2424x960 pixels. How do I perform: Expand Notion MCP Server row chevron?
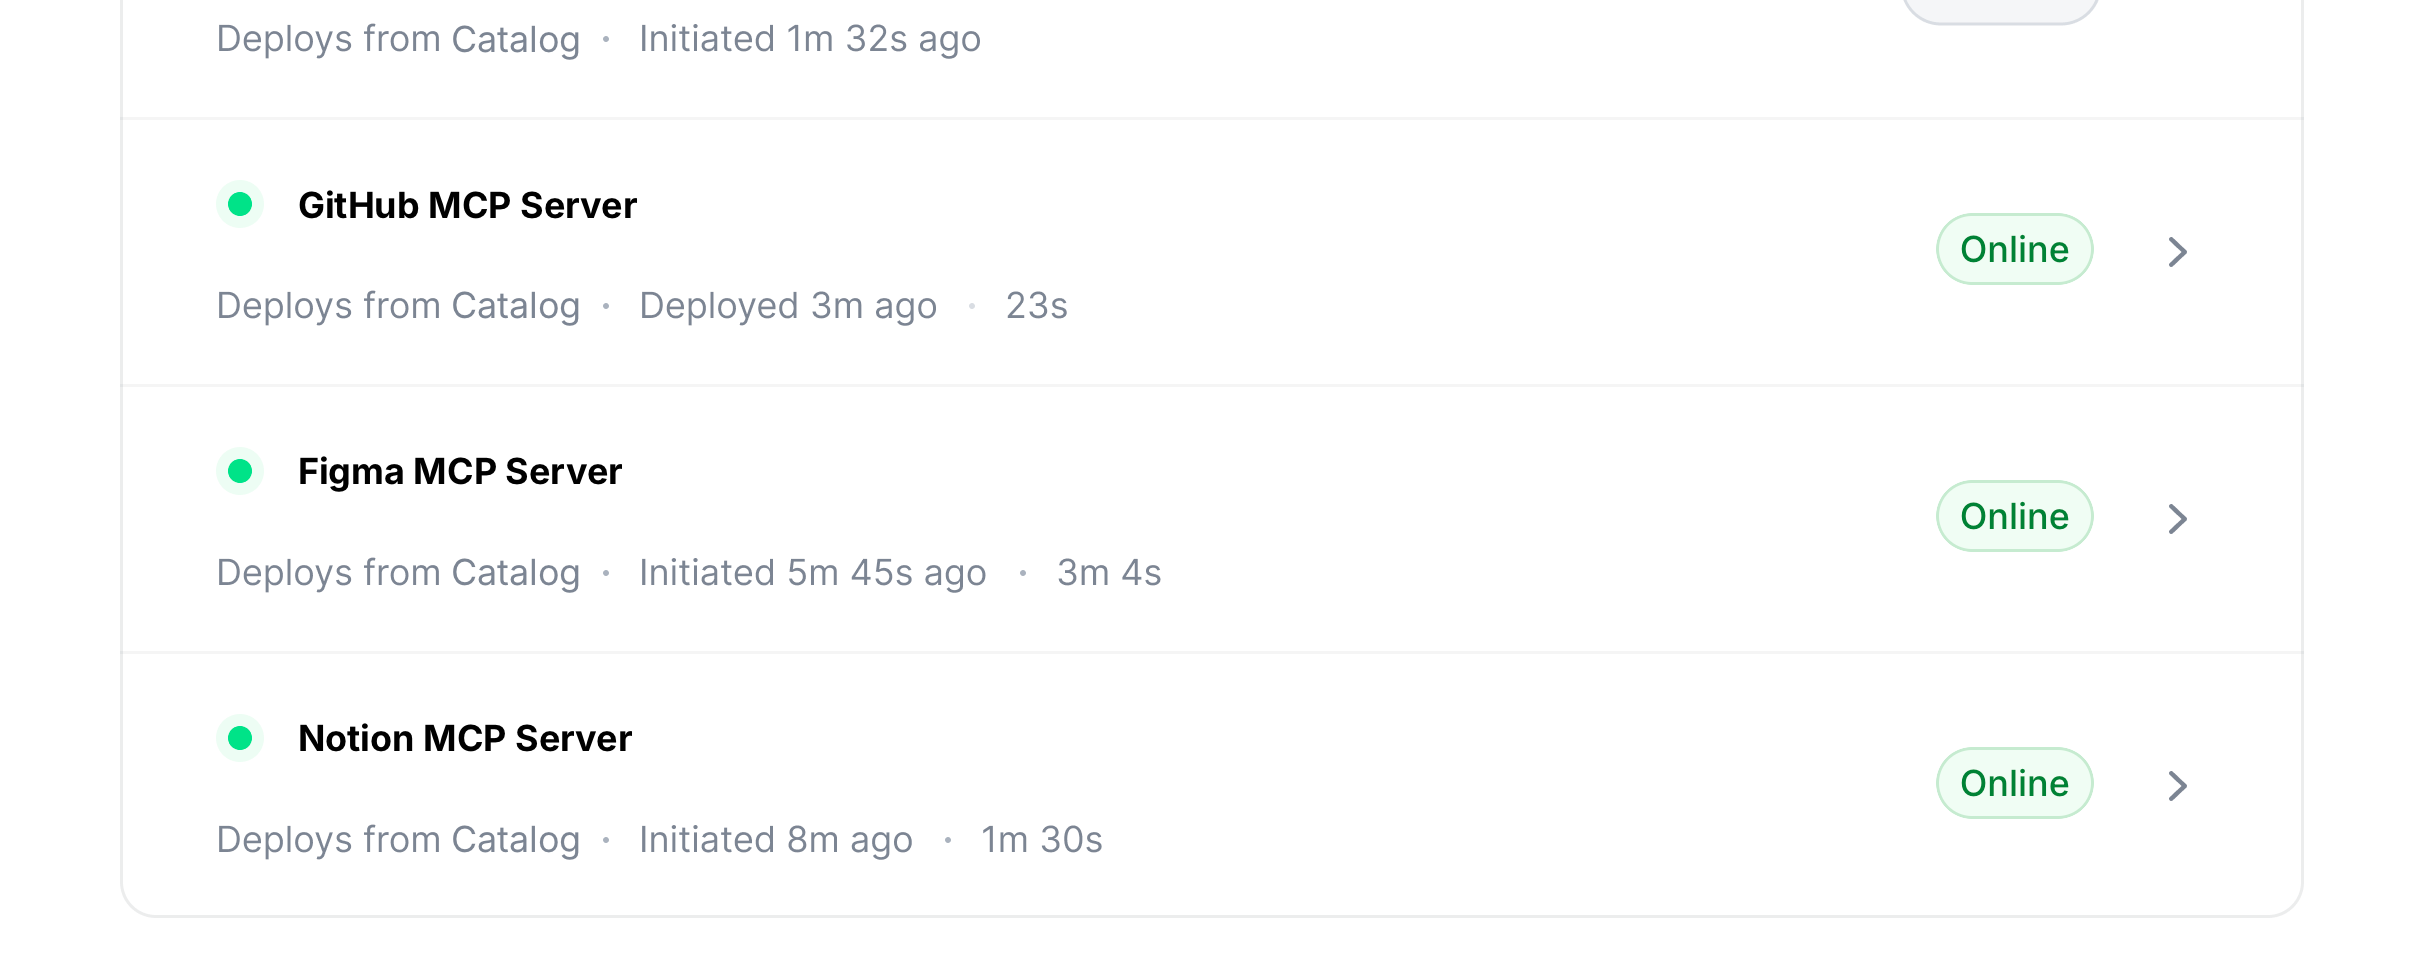click(2178, 786)
